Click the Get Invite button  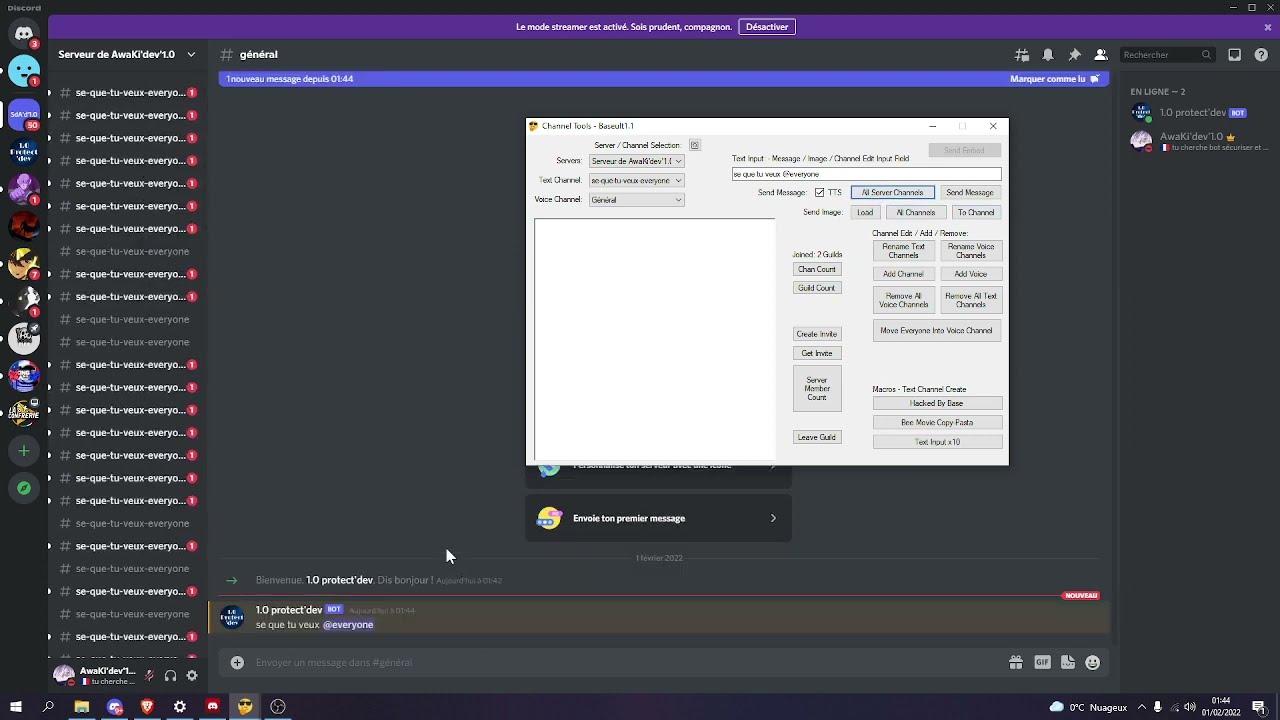point(817,353)
